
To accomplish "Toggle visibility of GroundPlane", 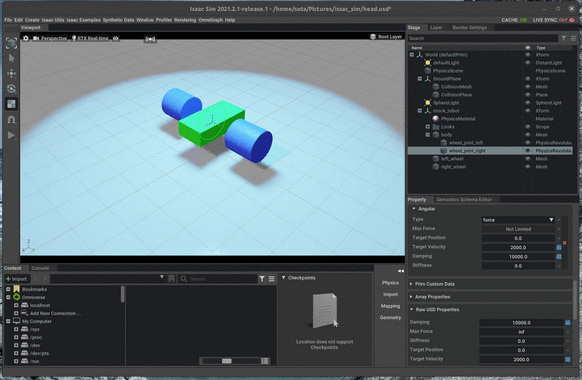I will (527, 79).
